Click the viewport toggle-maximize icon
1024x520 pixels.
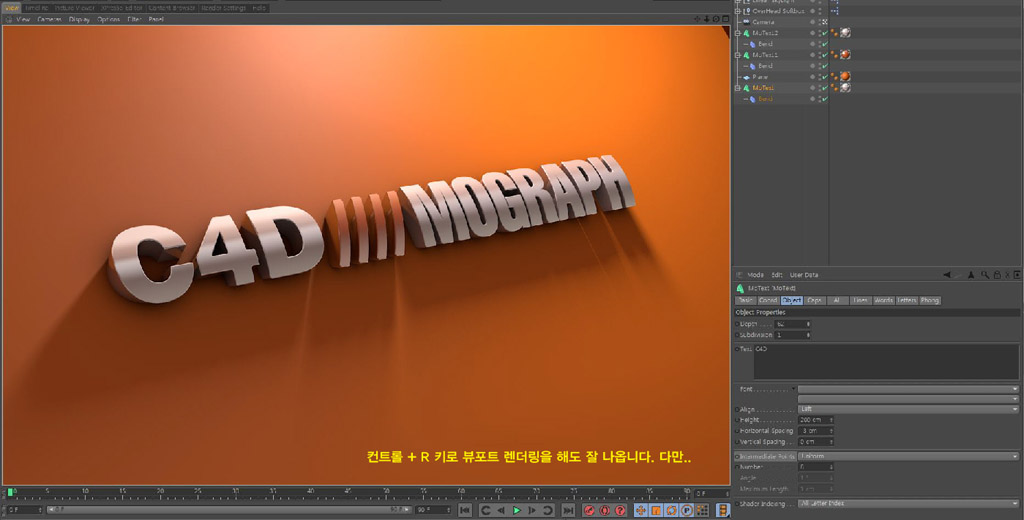click(725, 19)
